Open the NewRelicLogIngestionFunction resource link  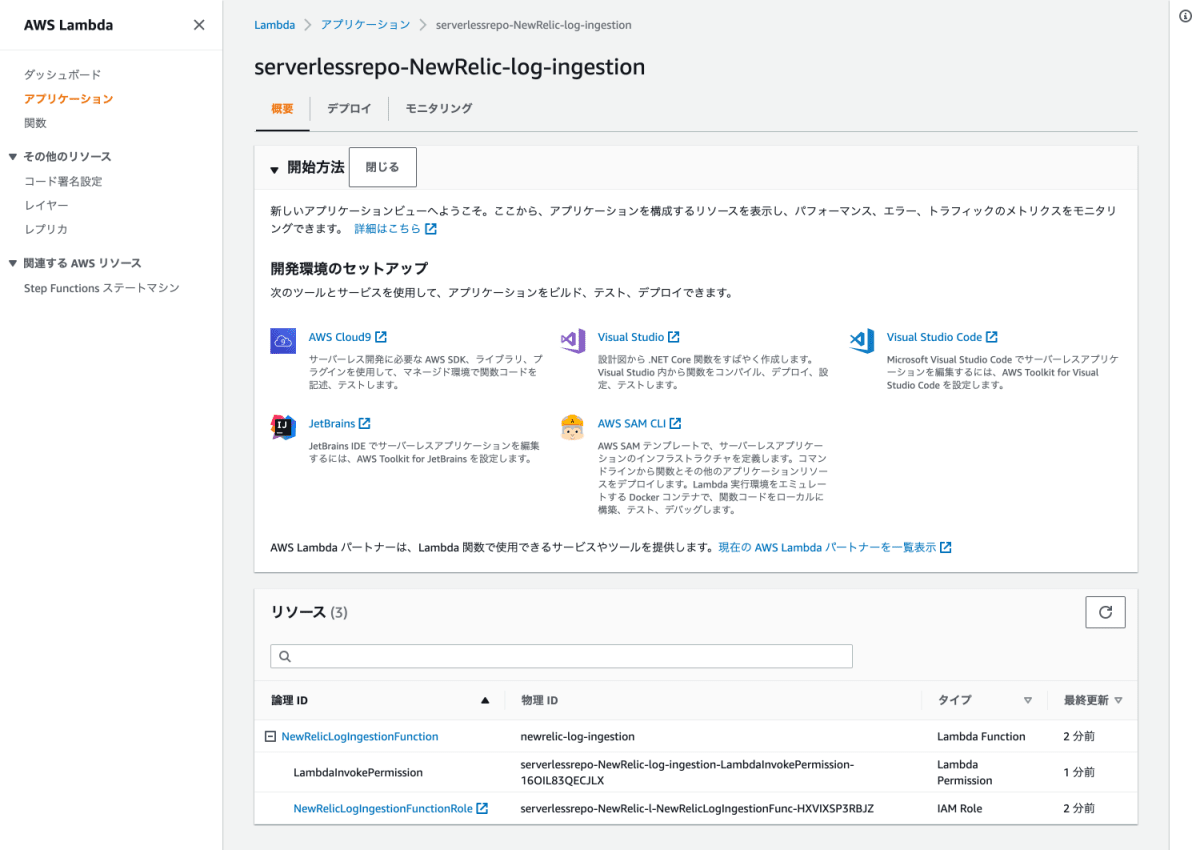(360, 736)
